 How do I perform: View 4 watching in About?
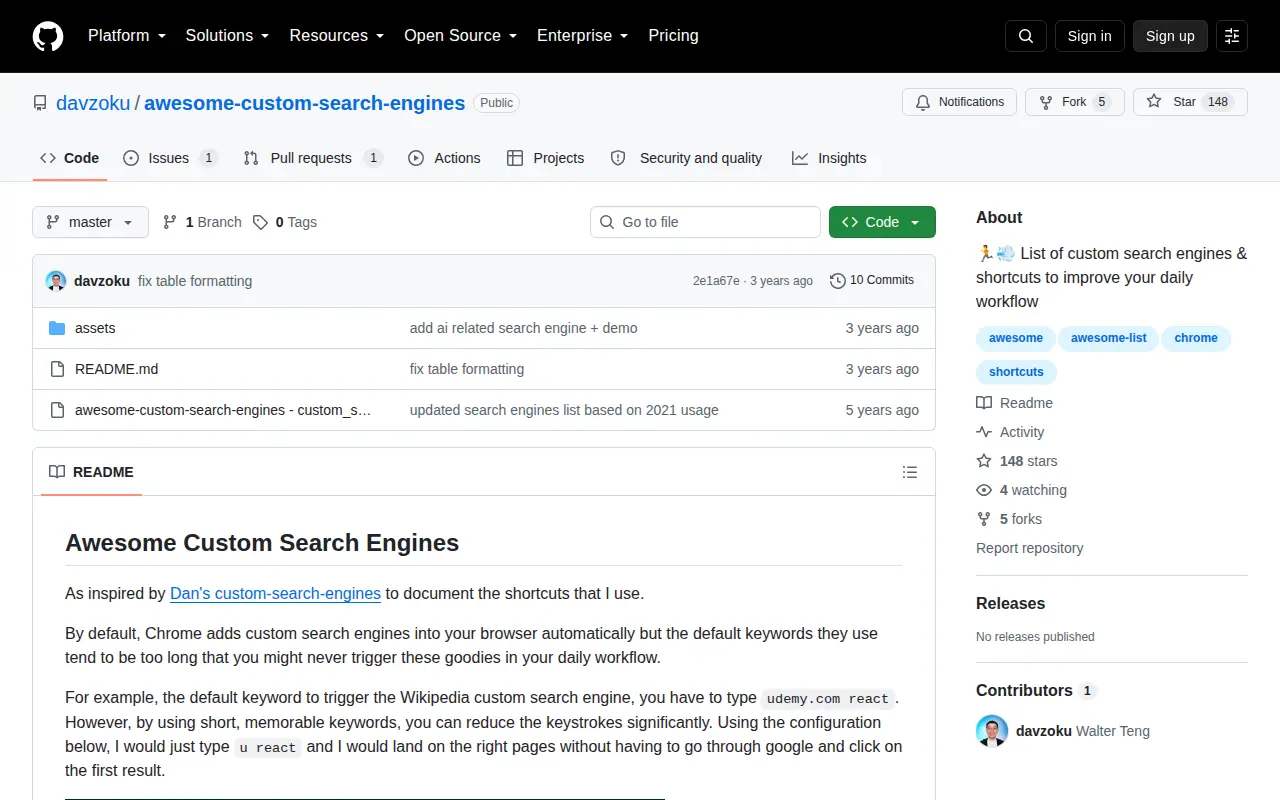point(1022,490)
